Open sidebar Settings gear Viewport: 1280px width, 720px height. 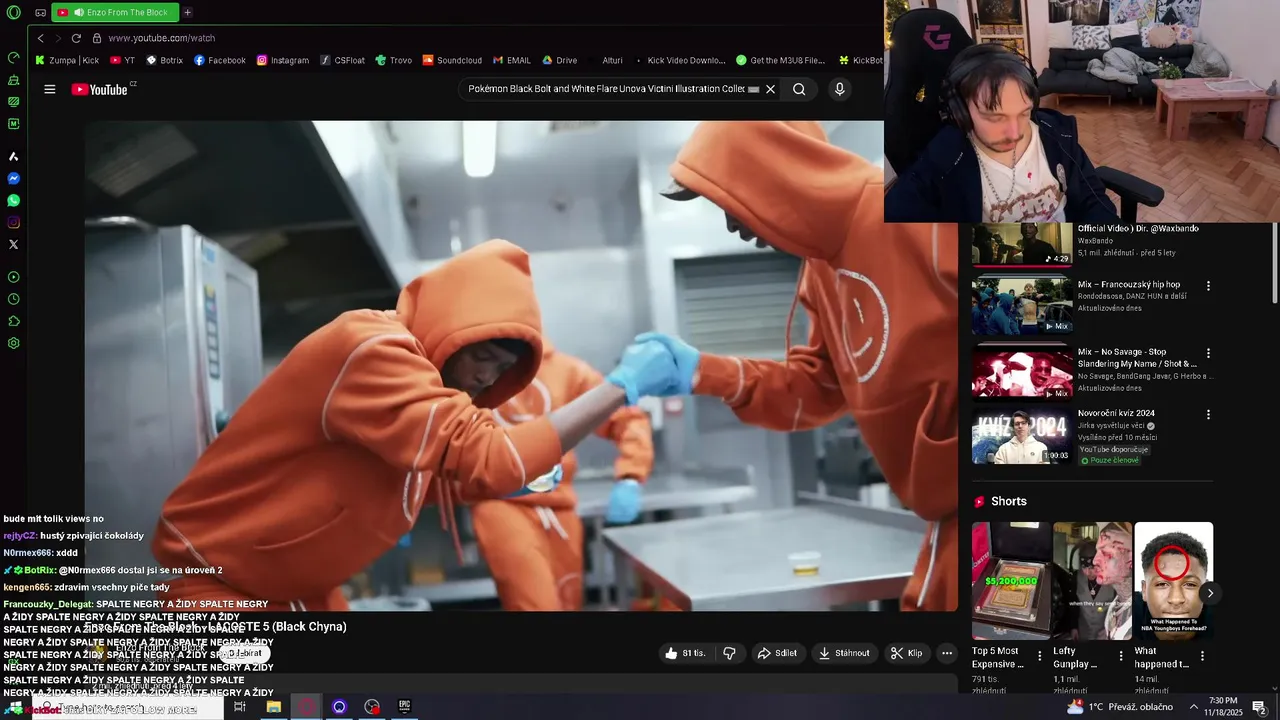[14, 343]
